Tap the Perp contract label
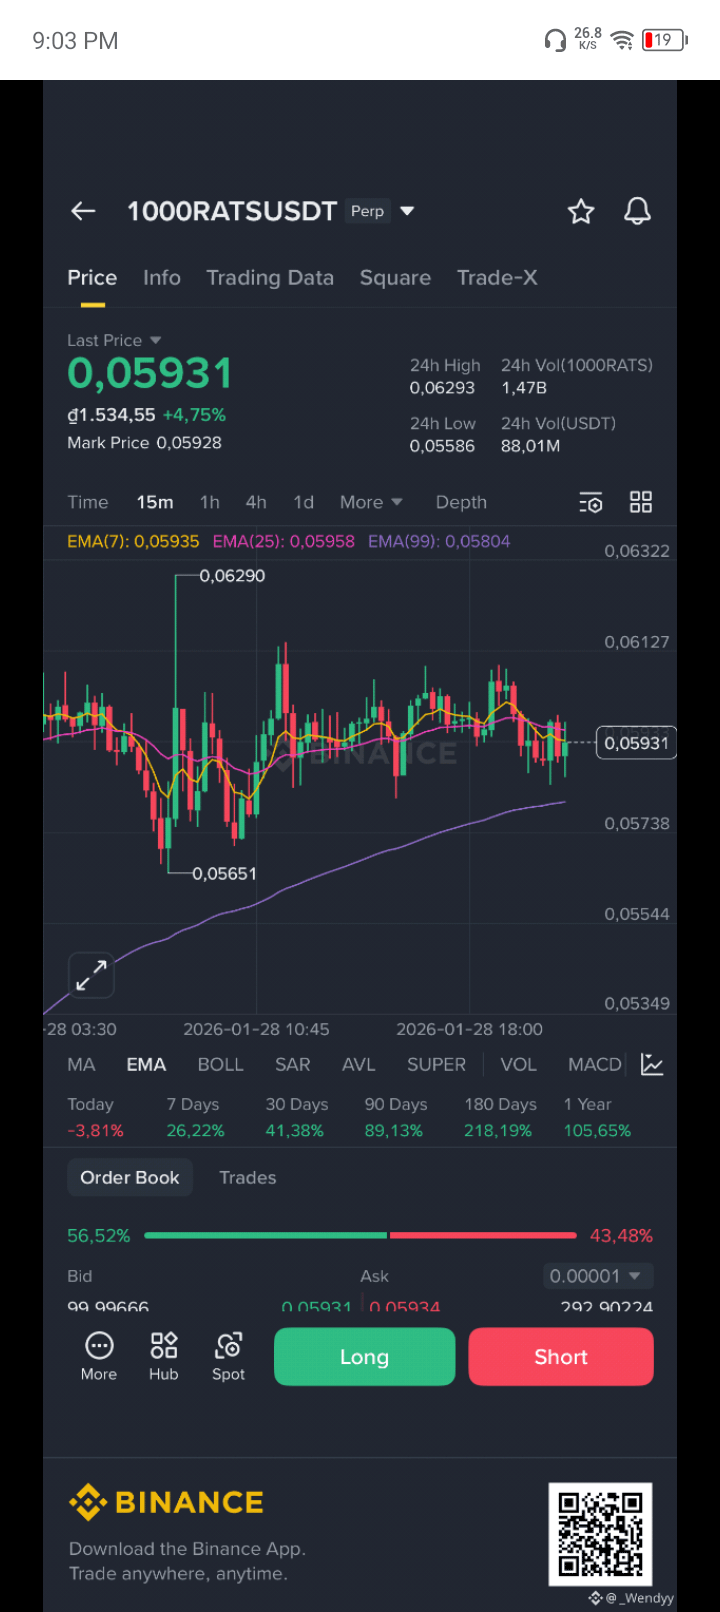 click(x=367, y=211)
